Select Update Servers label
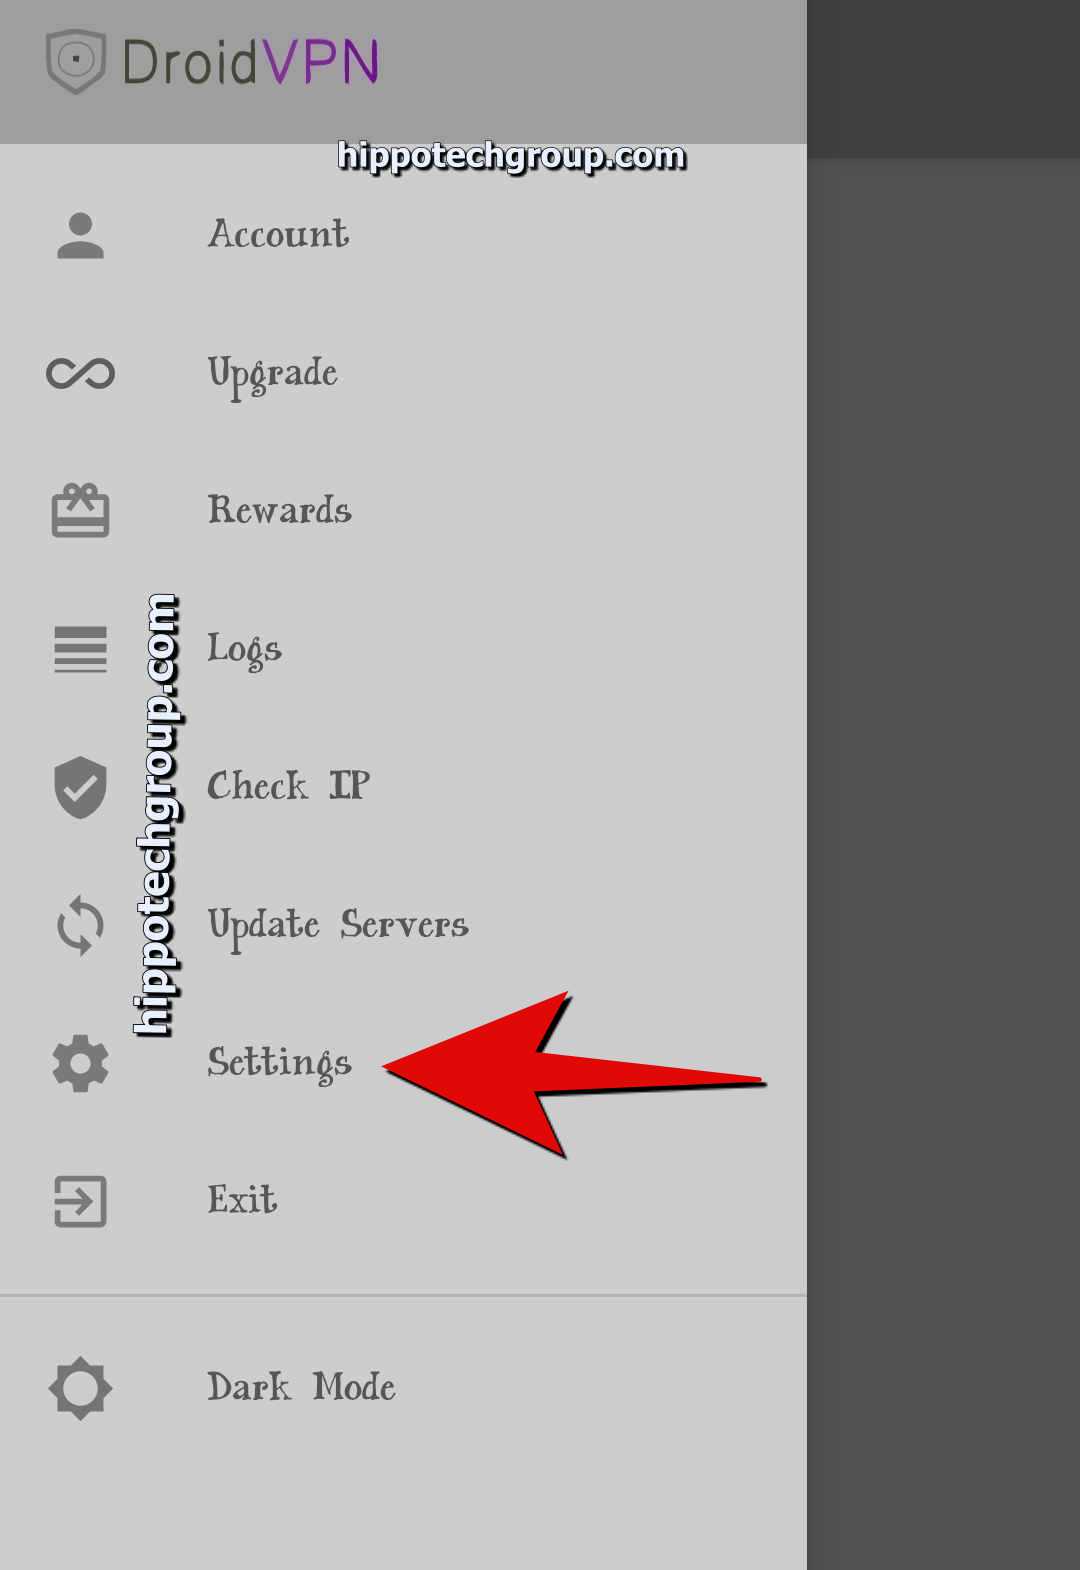This screenshot has width=1080, height=1570. tap(338, 926)
